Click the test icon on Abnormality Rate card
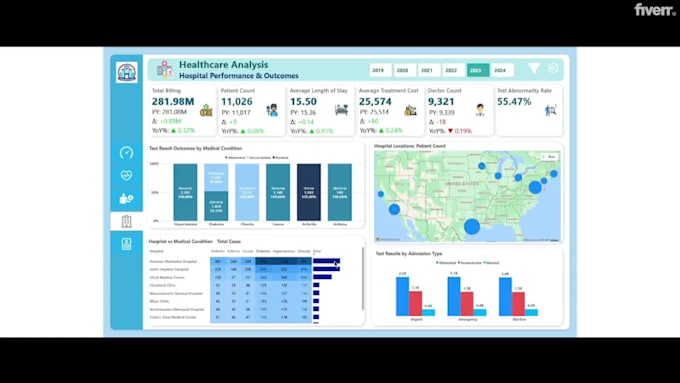The height and width of the screenshot is (383, 680). [x=550, y=110]
